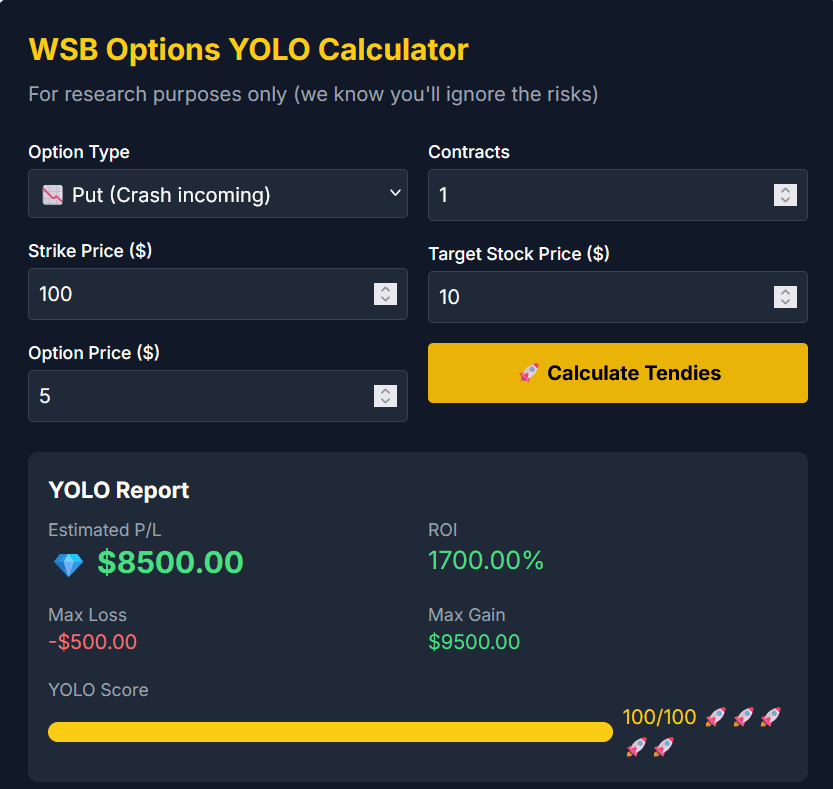Click the Contracts spinner arrows

tap(785, 195)
